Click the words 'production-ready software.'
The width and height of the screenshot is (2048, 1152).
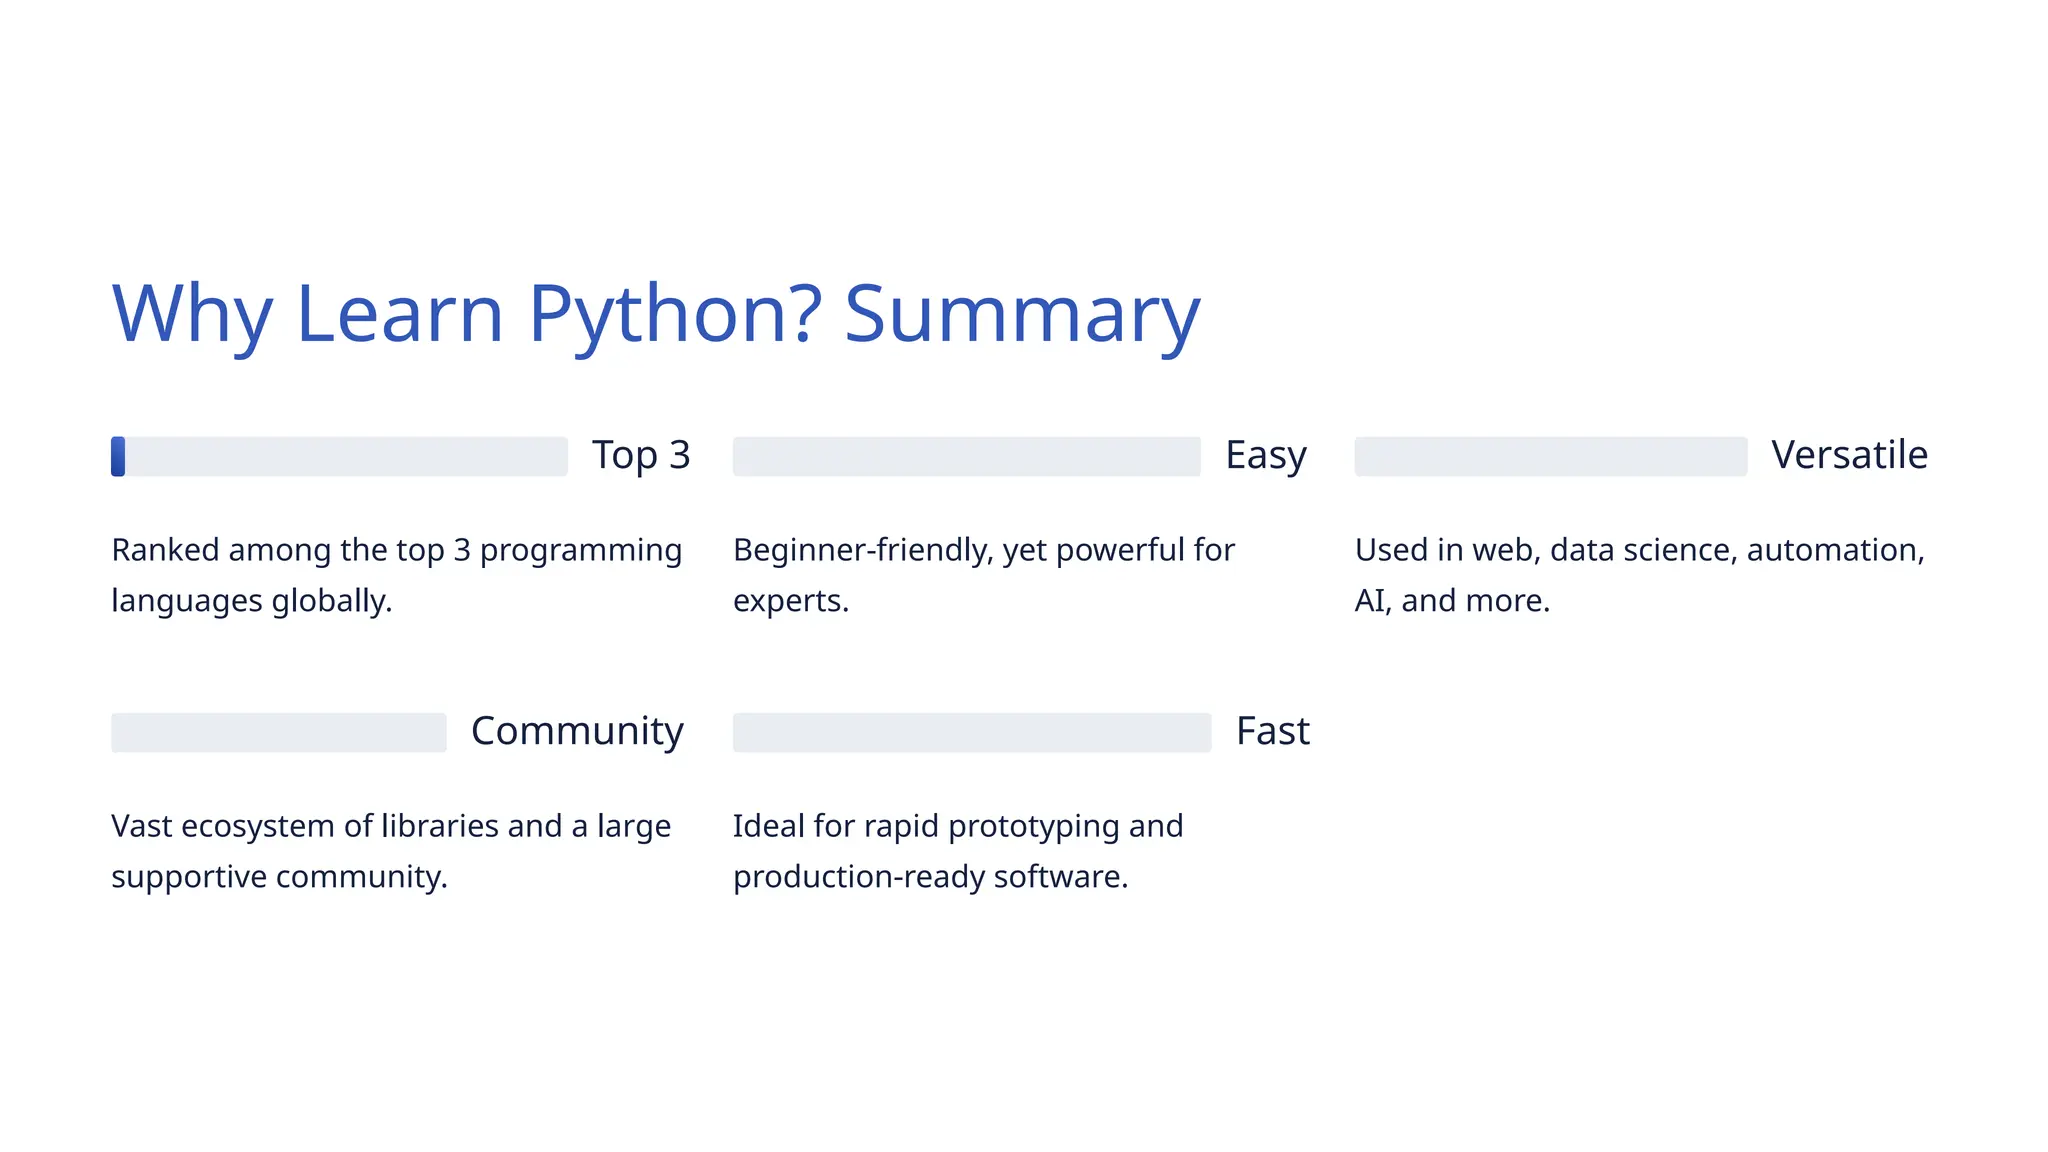pyautogui.click(x=930, y=877)
